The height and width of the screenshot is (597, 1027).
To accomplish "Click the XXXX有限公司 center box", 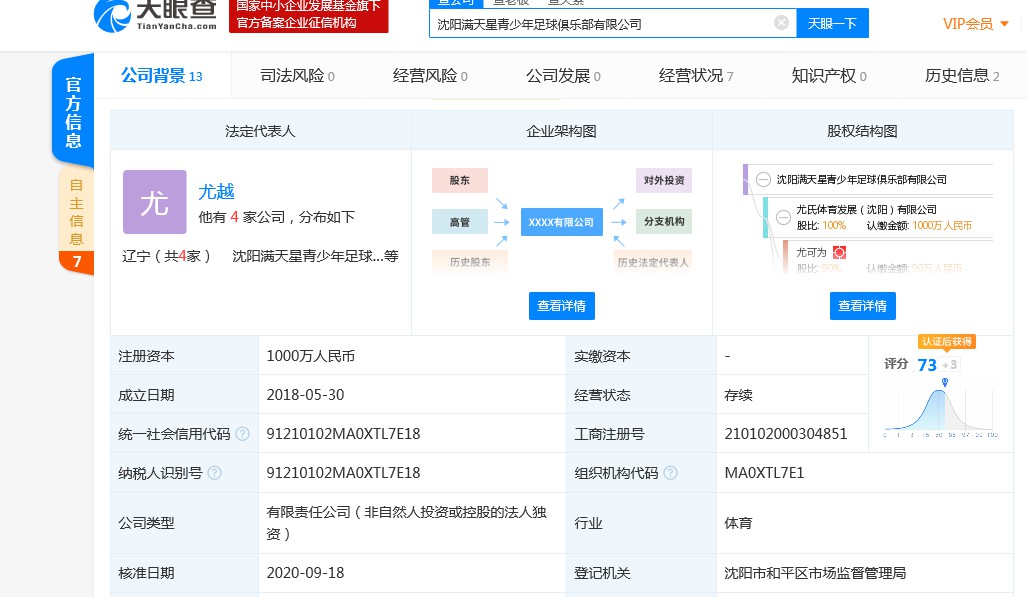I will [x=562, y=222].
